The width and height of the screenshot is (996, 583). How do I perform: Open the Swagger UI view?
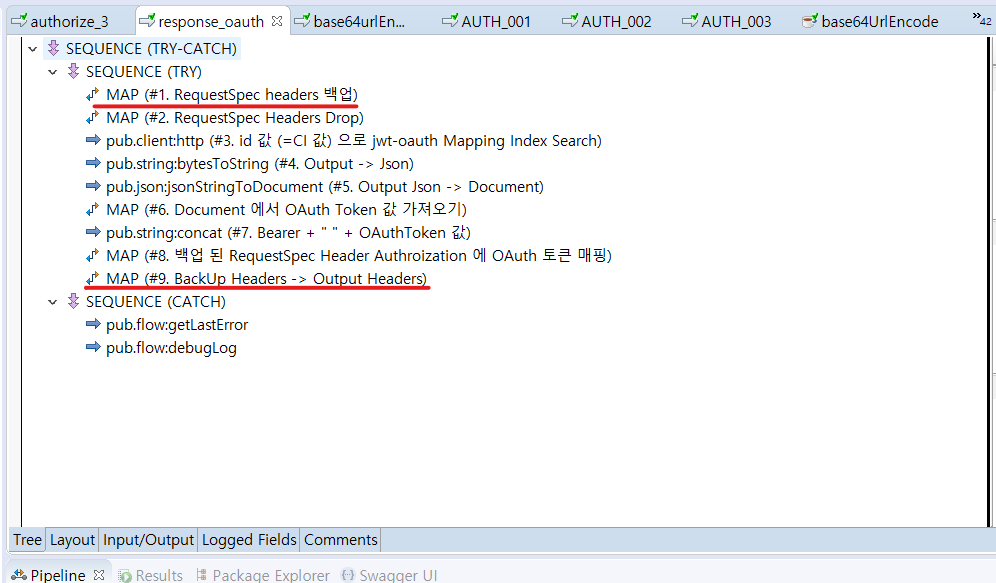click(398, 575)
